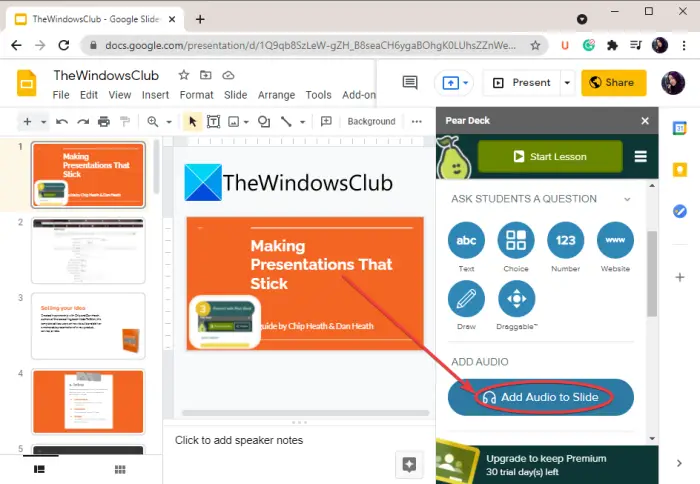This screenshot has height=484, width=700.
Task: Move presentation using the folder icon
Action: pos(205,75)
